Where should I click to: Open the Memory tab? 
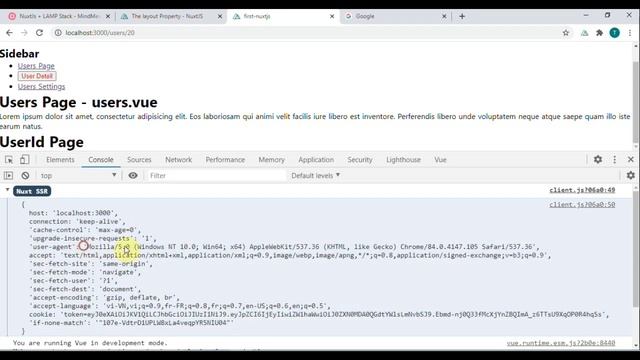(x=271, y=160)
